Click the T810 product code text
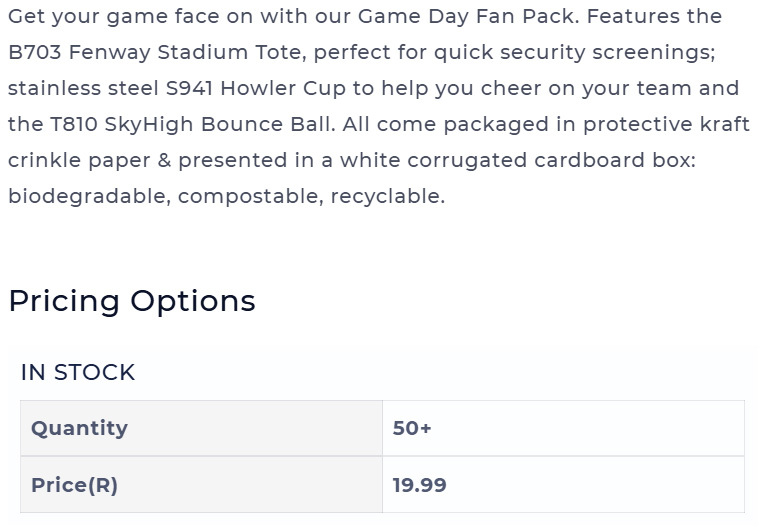The width and height of the screenshot is (763, 532). 74,124
